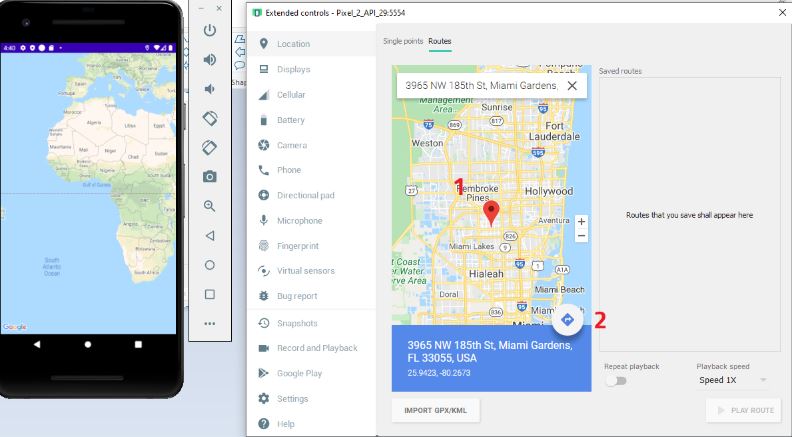Click the overview square in the emulator toolbar

click(x=210, y=294)
